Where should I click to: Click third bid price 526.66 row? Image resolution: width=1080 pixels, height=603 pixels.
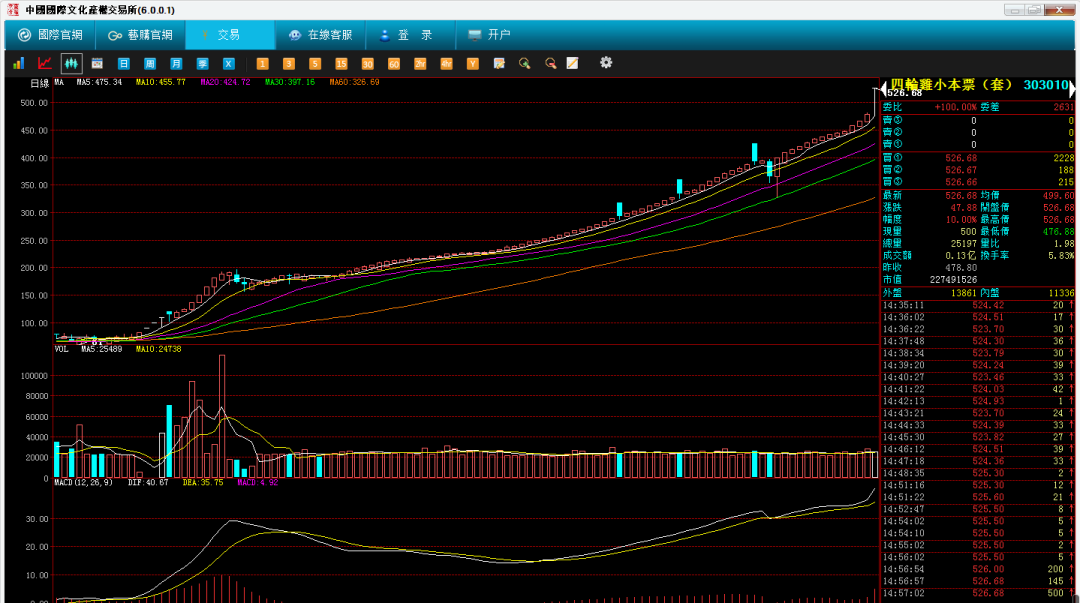[x=978, y=182]
